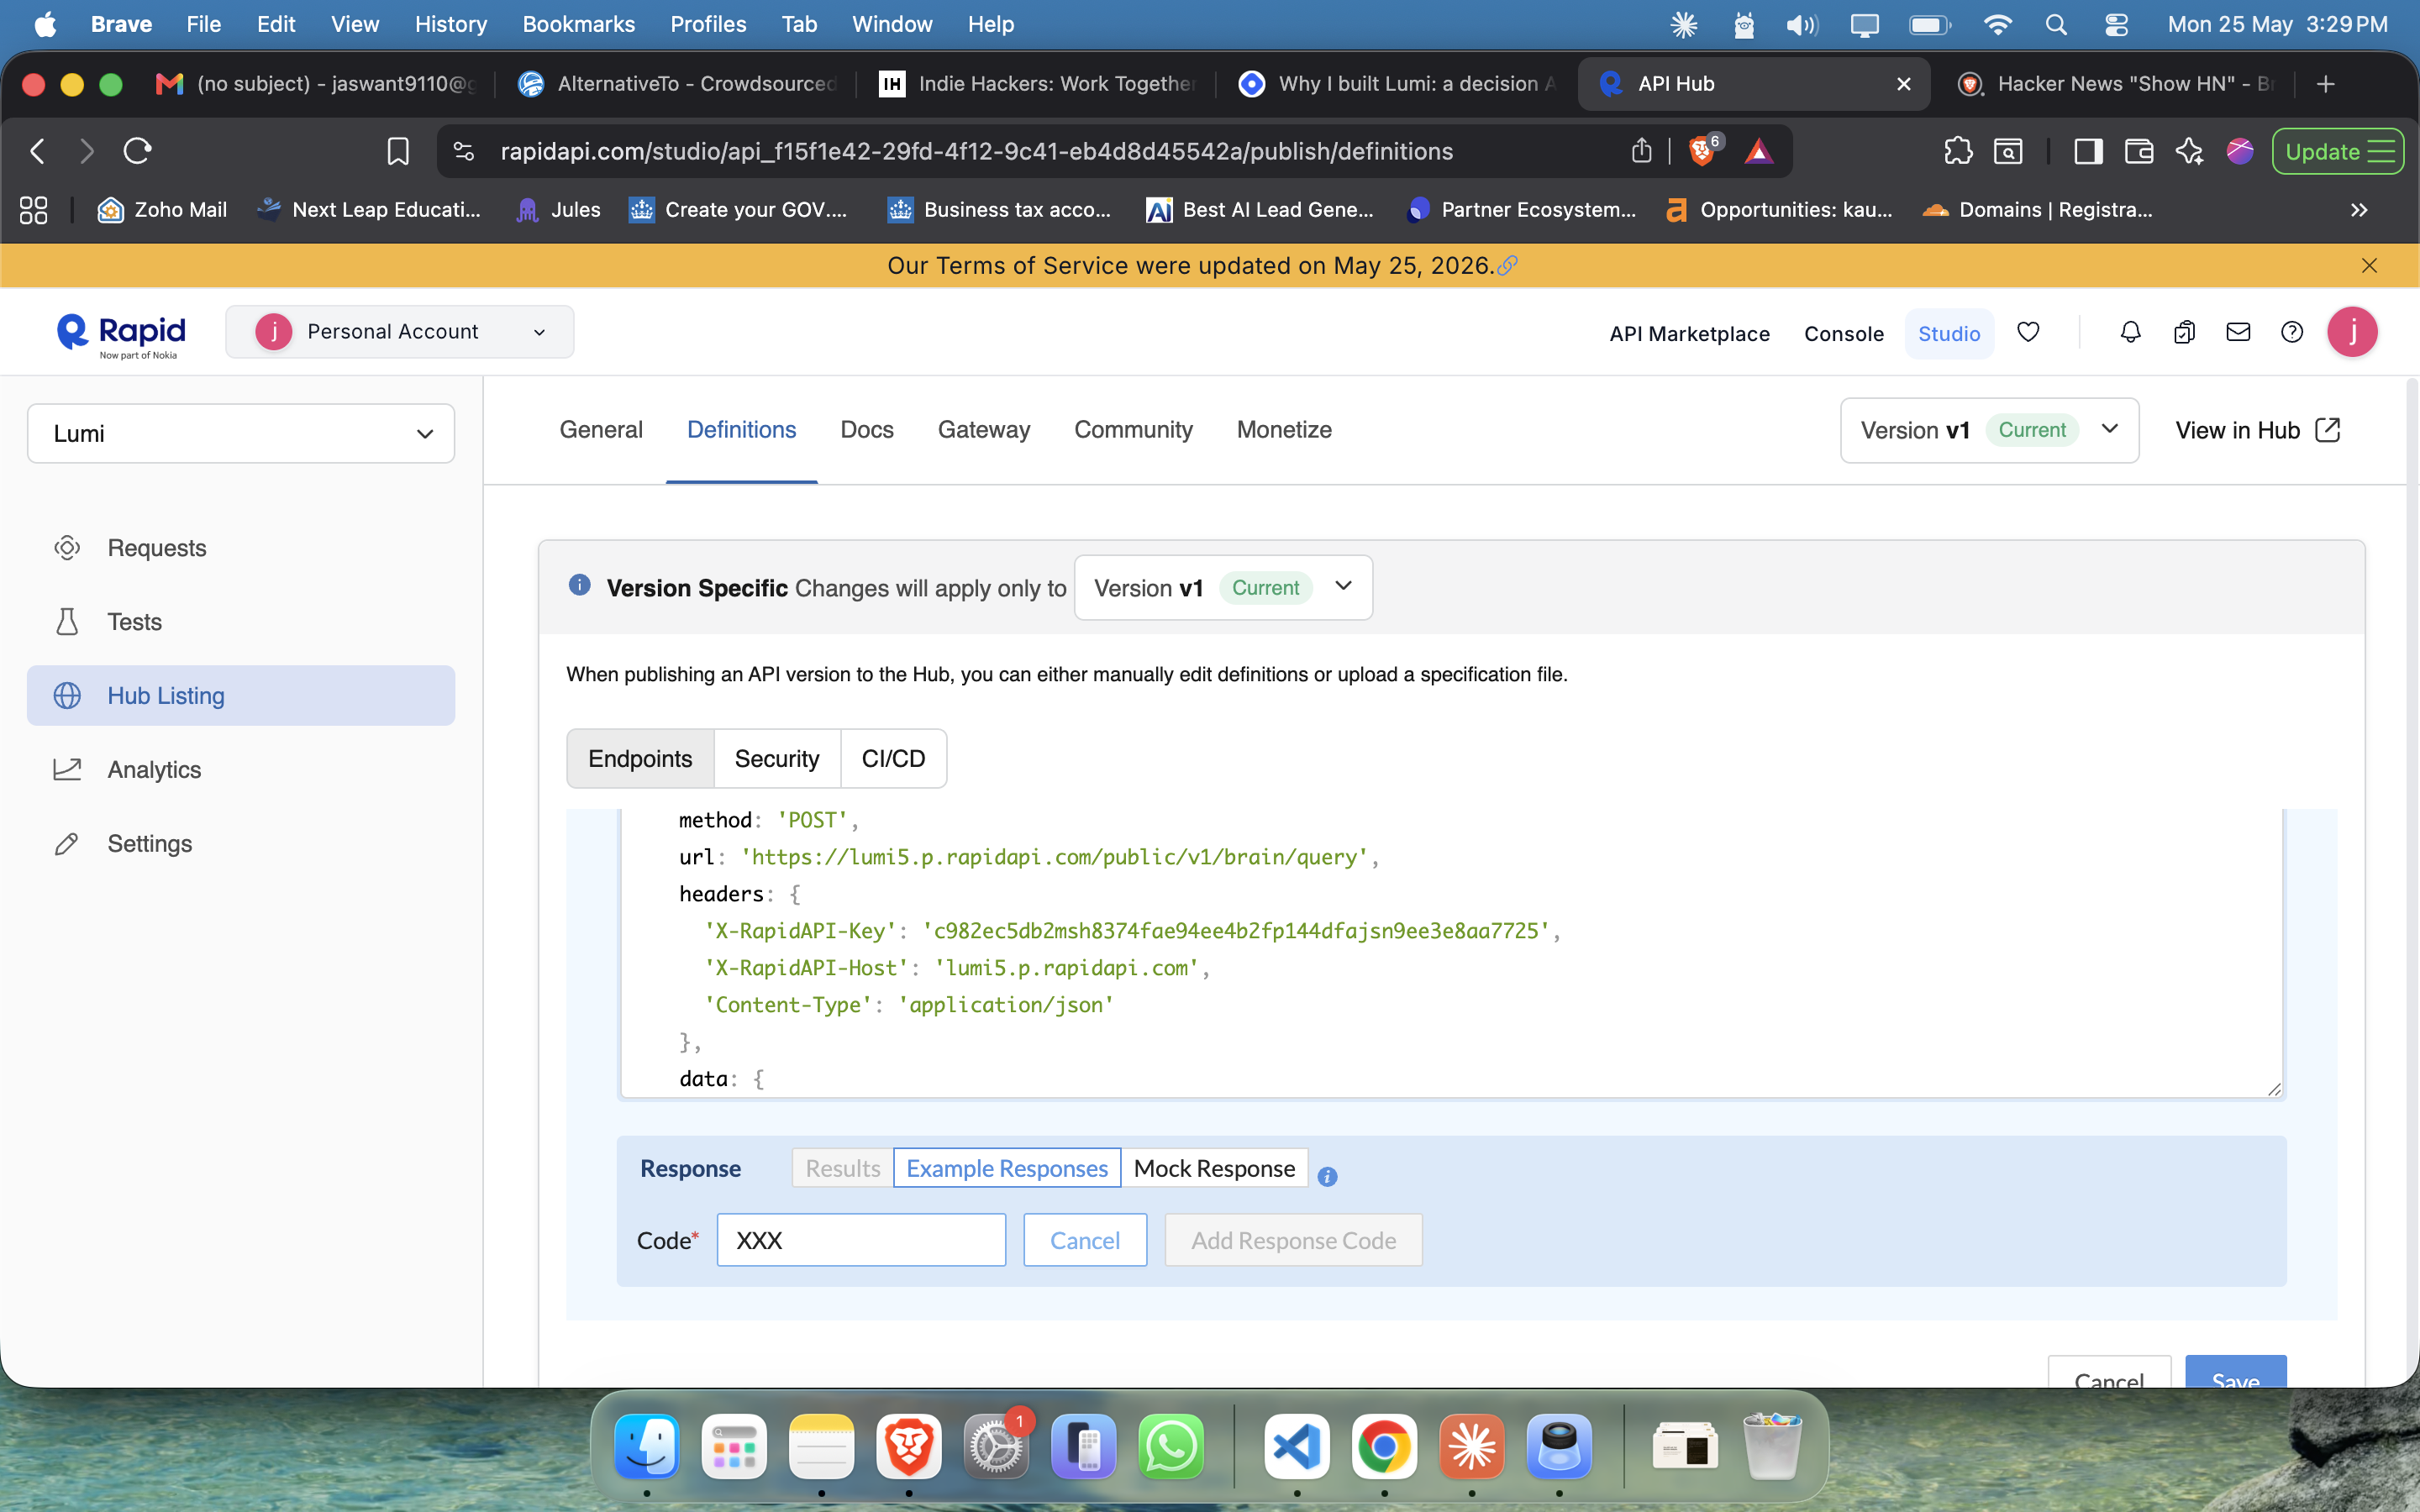Select the Security tab
Screen dimensions: 2420x1512
[777, 759]
